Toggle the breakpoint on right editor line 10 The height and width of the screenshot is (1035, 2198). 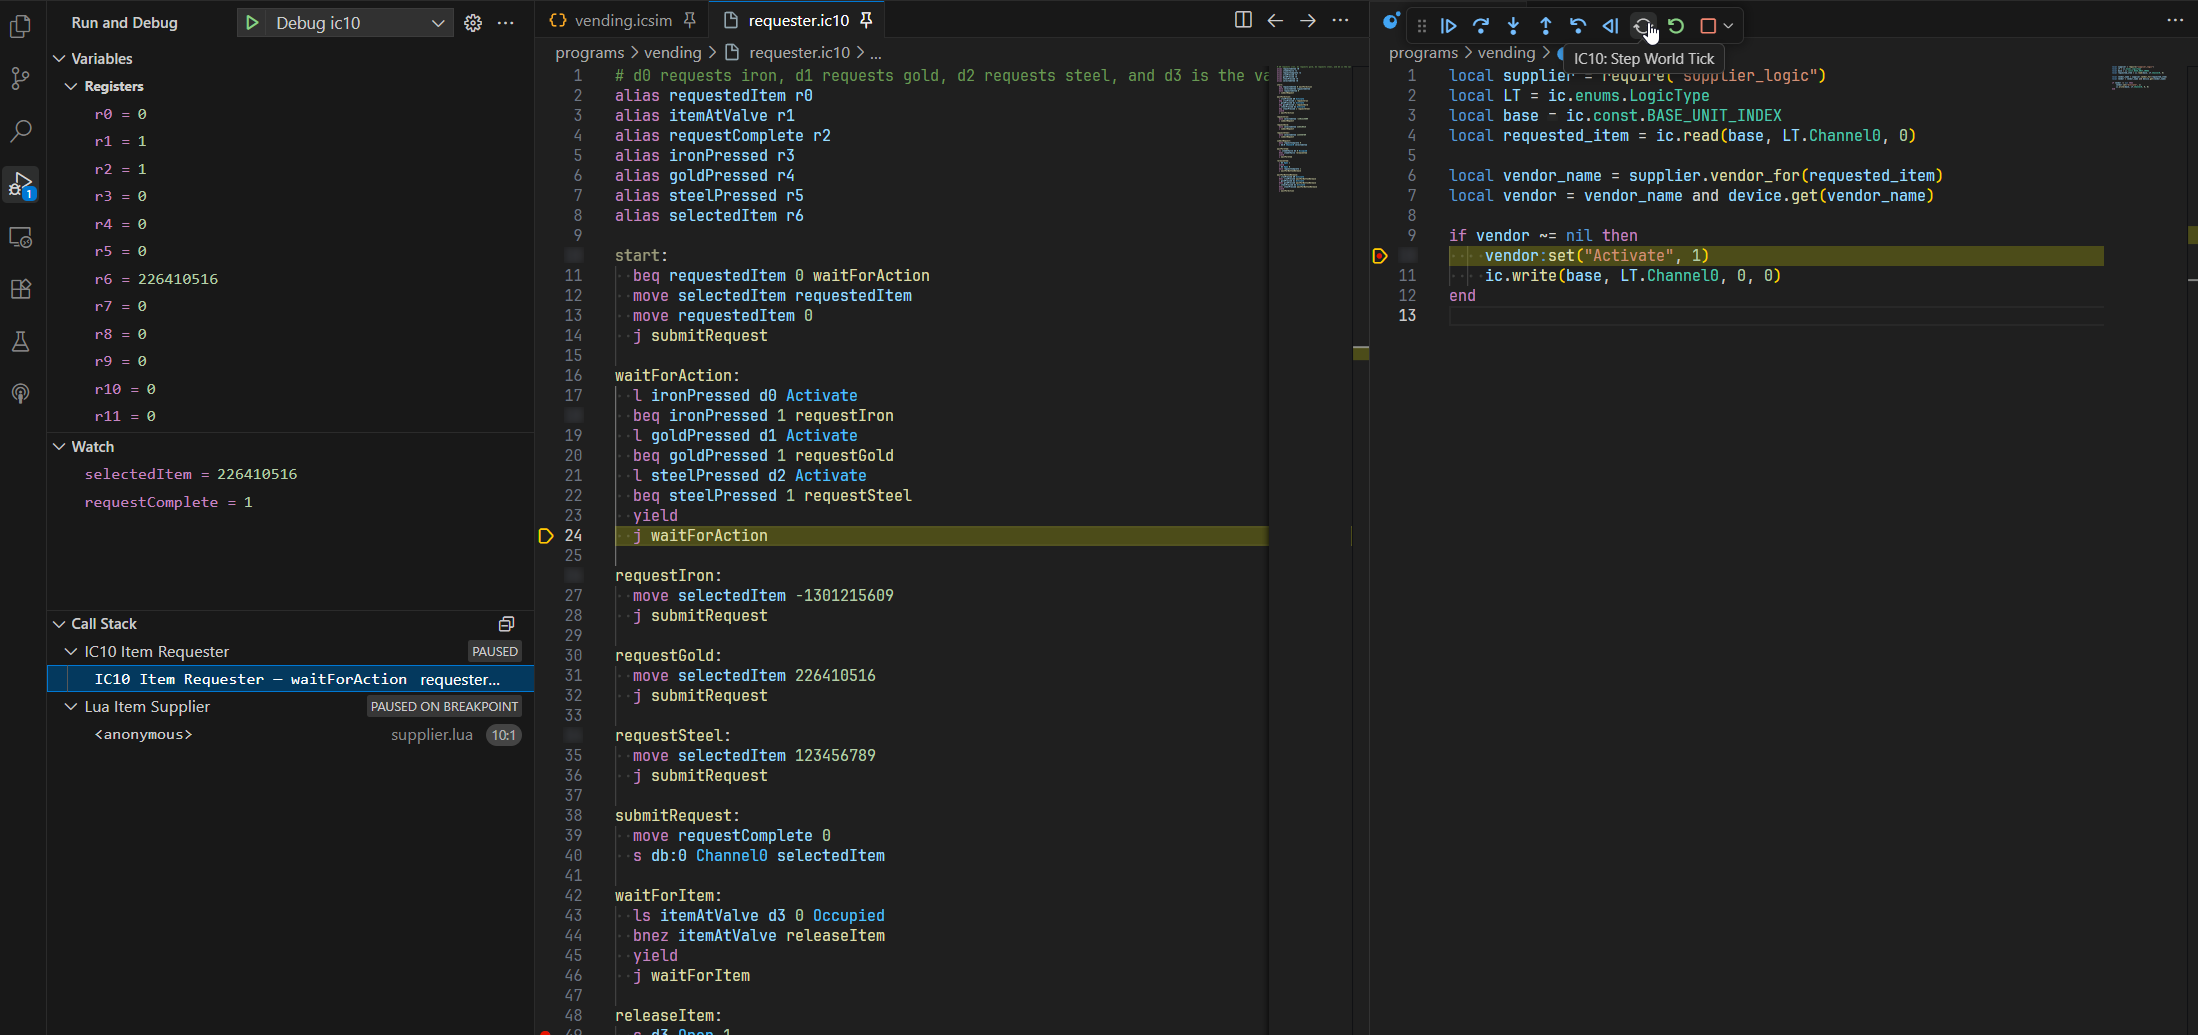coord(1380,256)
